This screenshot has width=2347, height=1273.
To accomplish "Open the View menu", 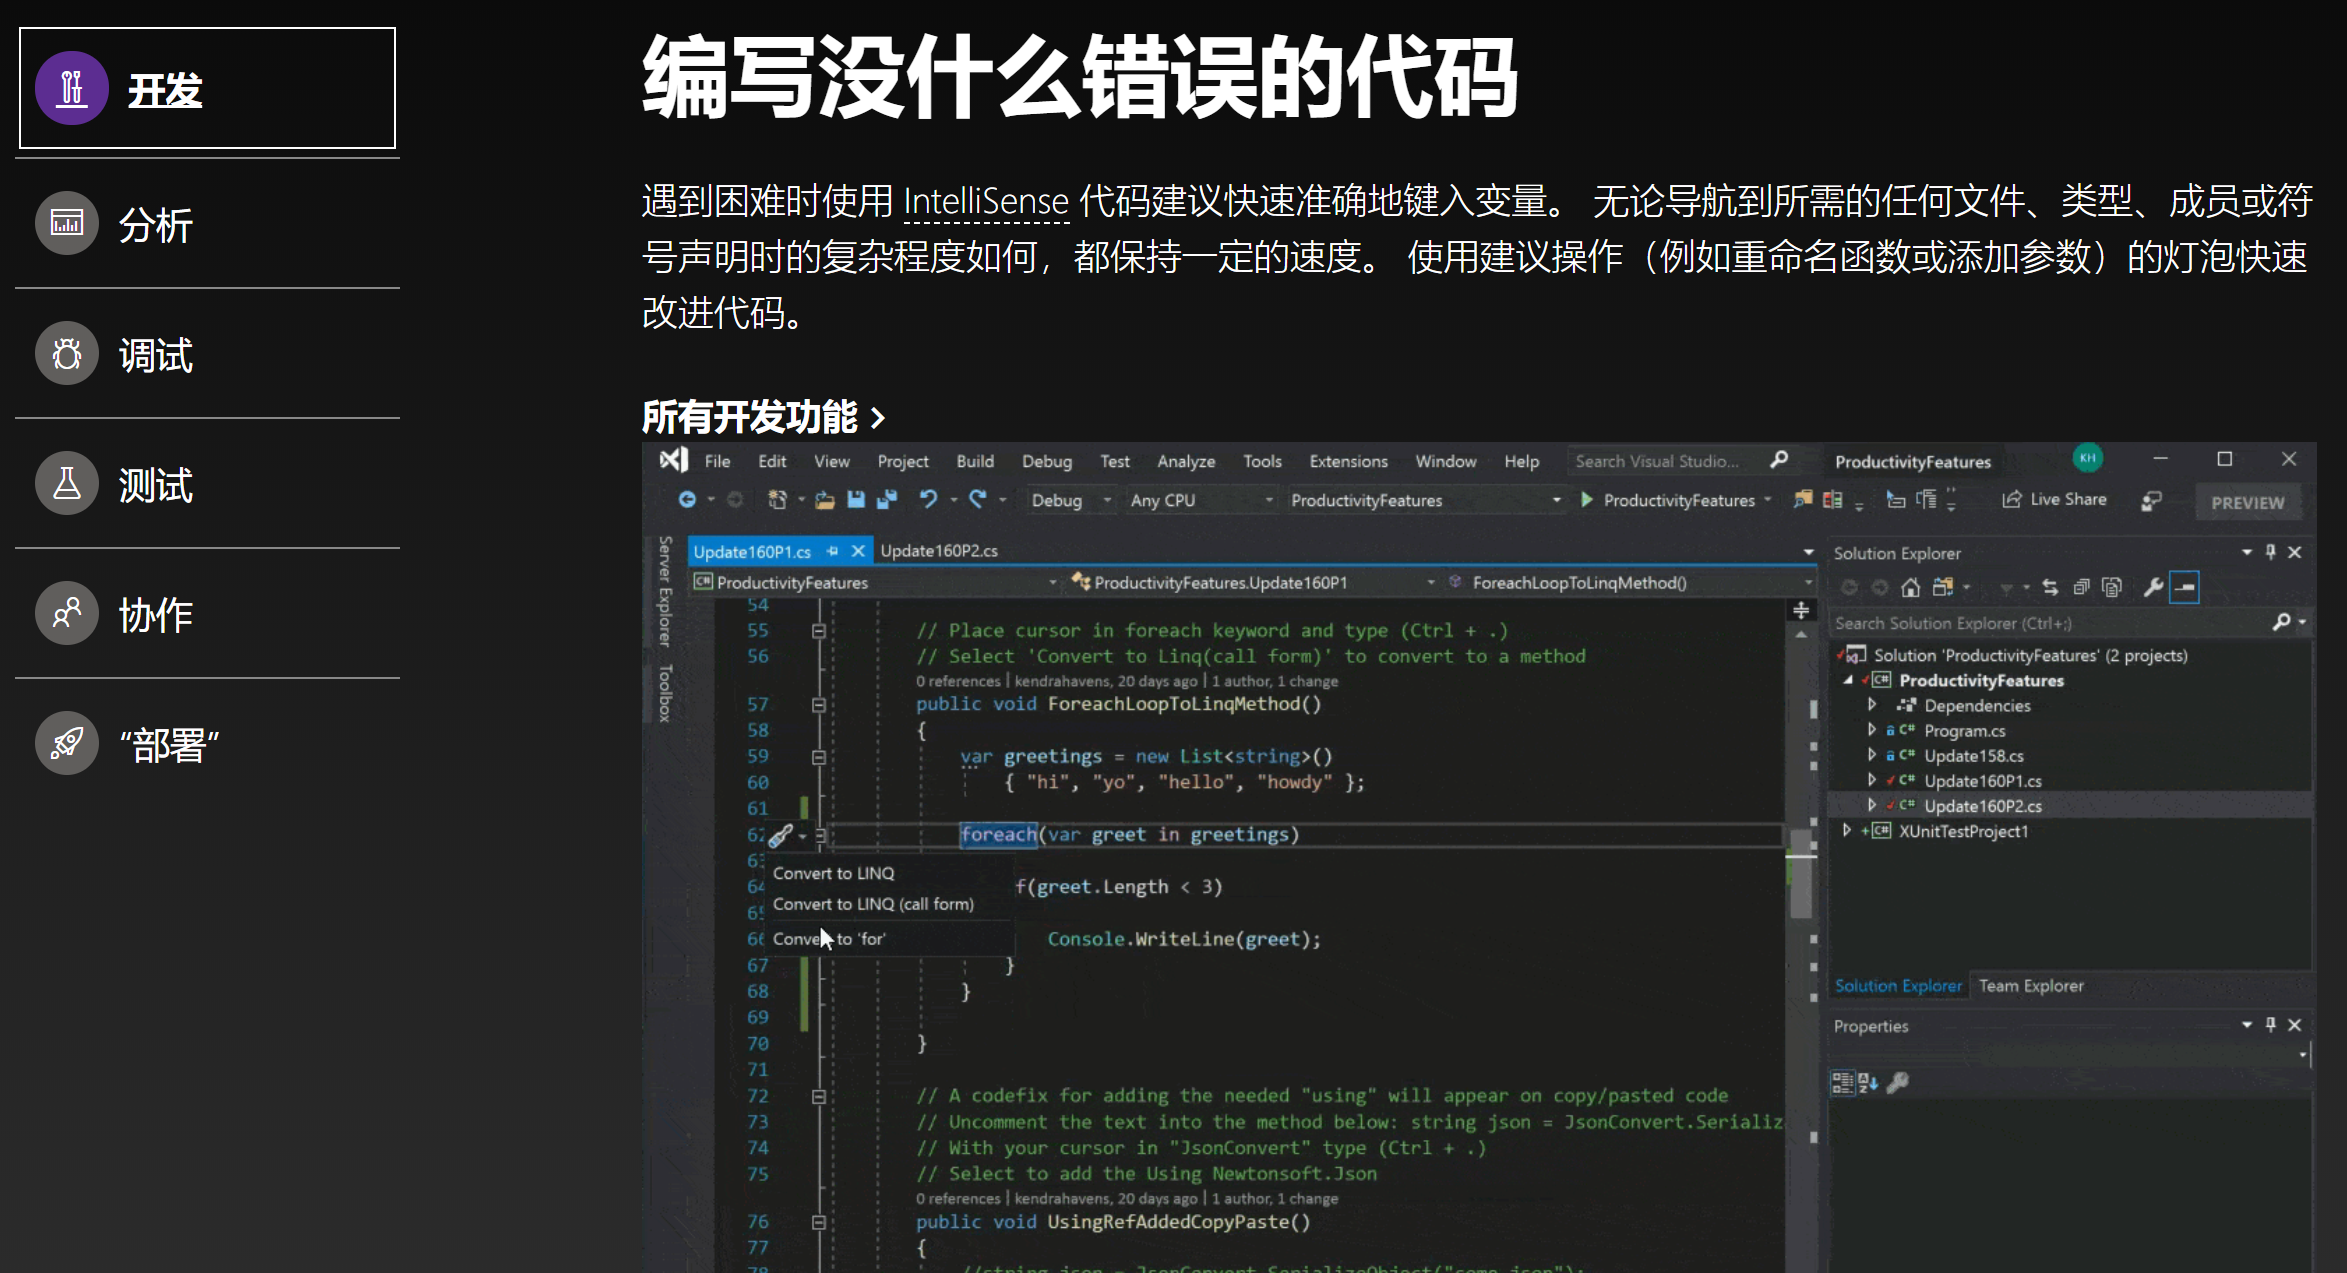I will (831, 461).
